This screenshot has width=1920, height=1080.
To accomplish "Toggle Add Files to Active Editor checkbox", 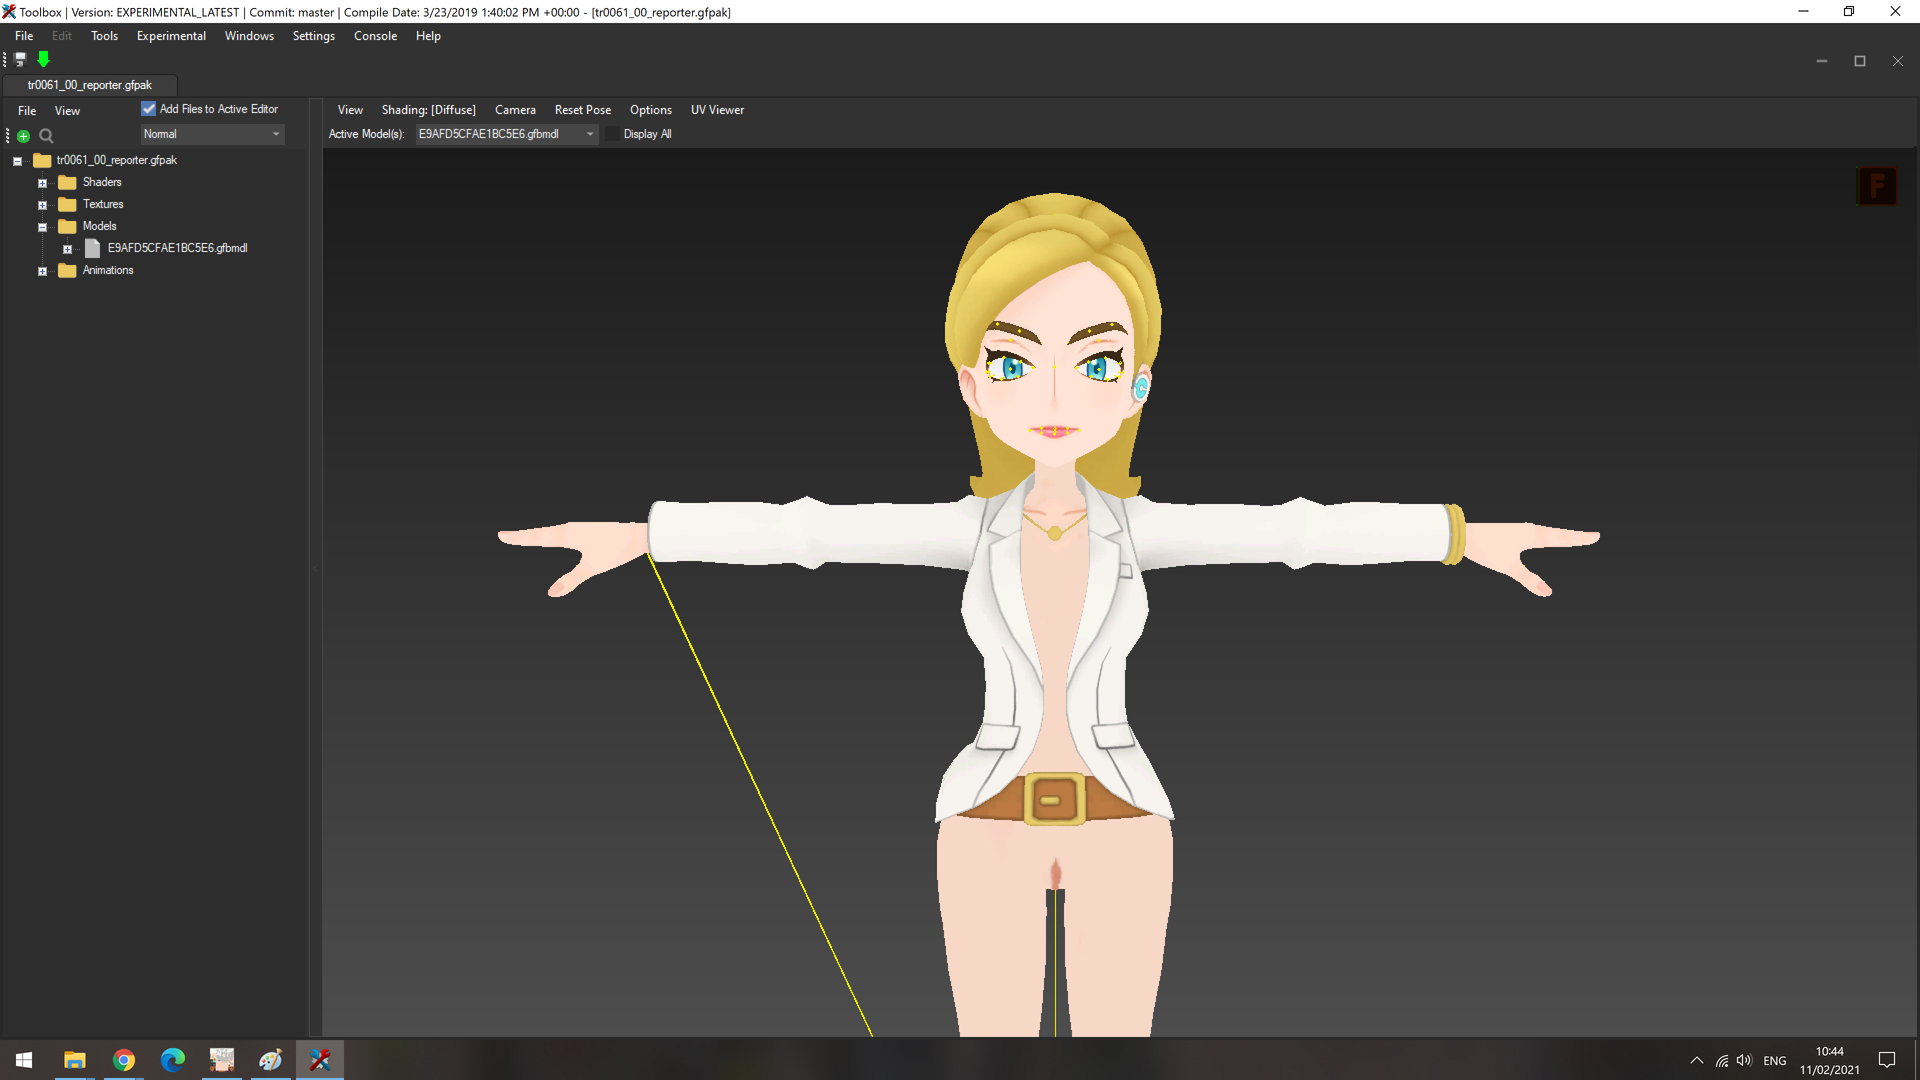I will coord(149,109).
